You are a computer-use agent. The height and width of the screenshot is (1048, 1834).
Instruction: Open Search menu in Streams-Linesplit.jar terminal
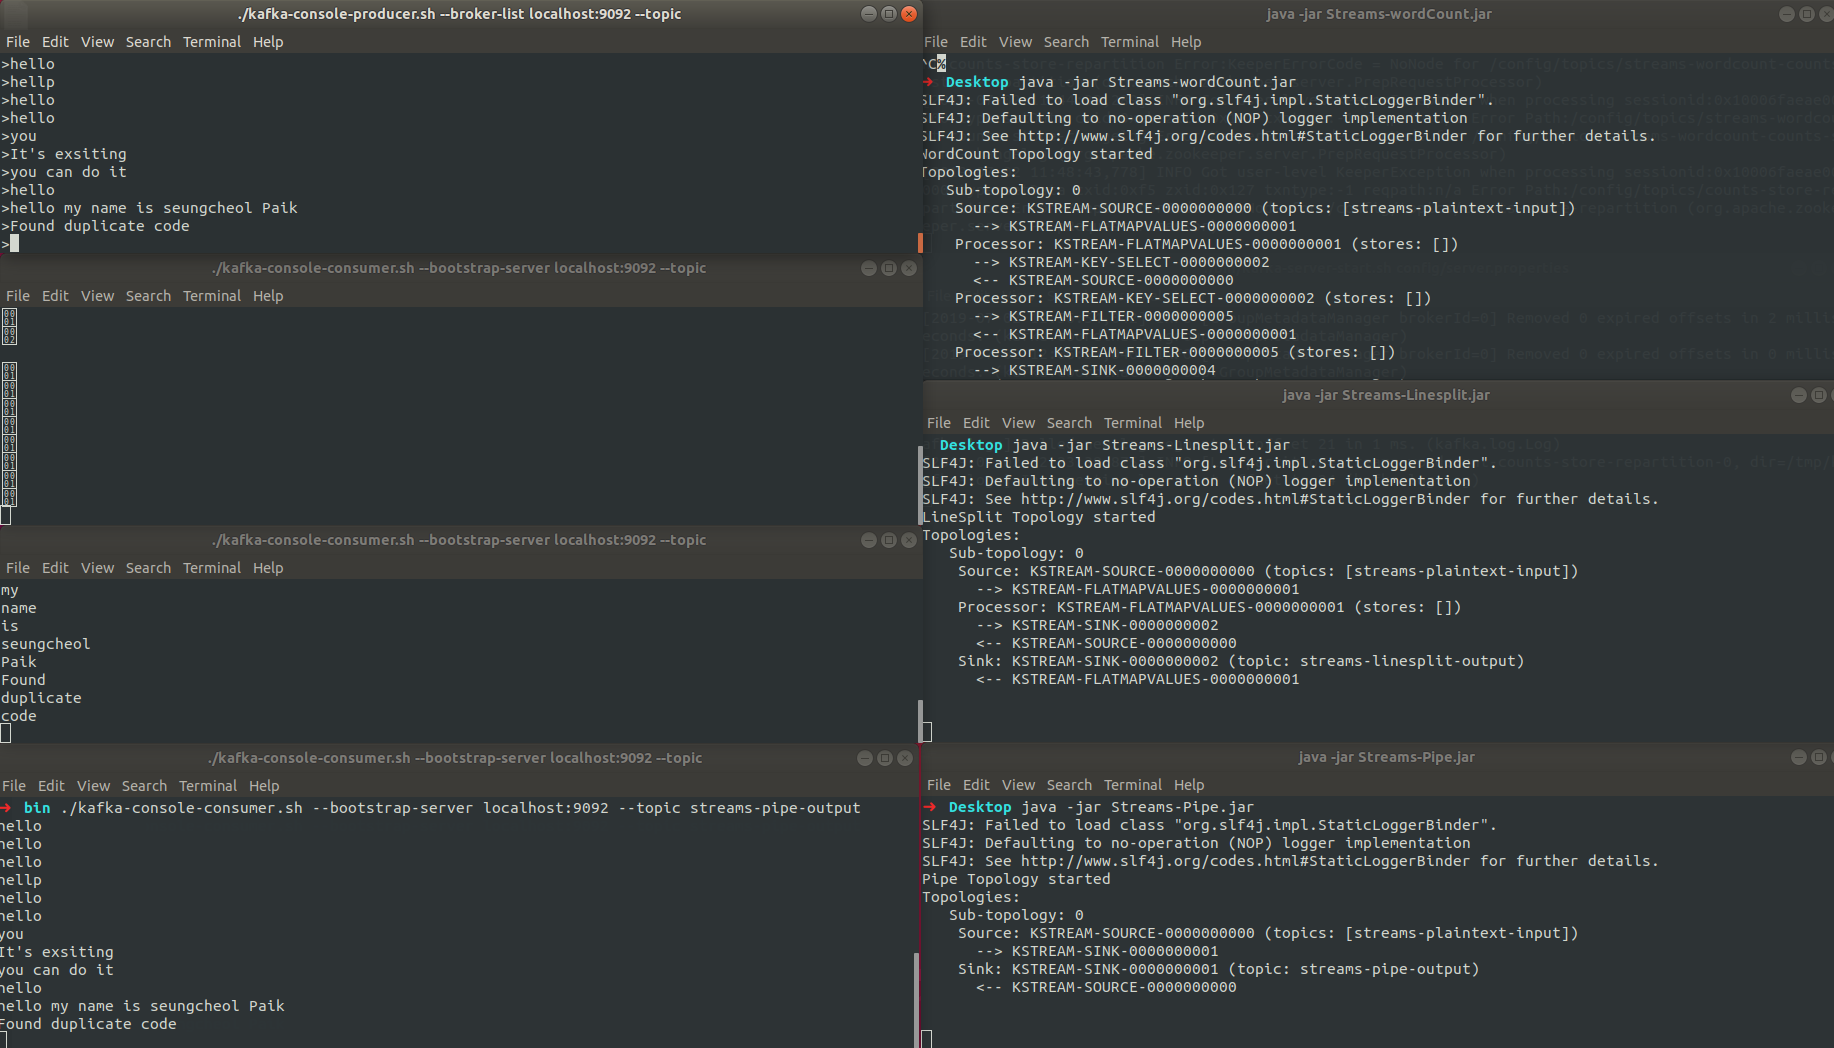pos(1069,423)
